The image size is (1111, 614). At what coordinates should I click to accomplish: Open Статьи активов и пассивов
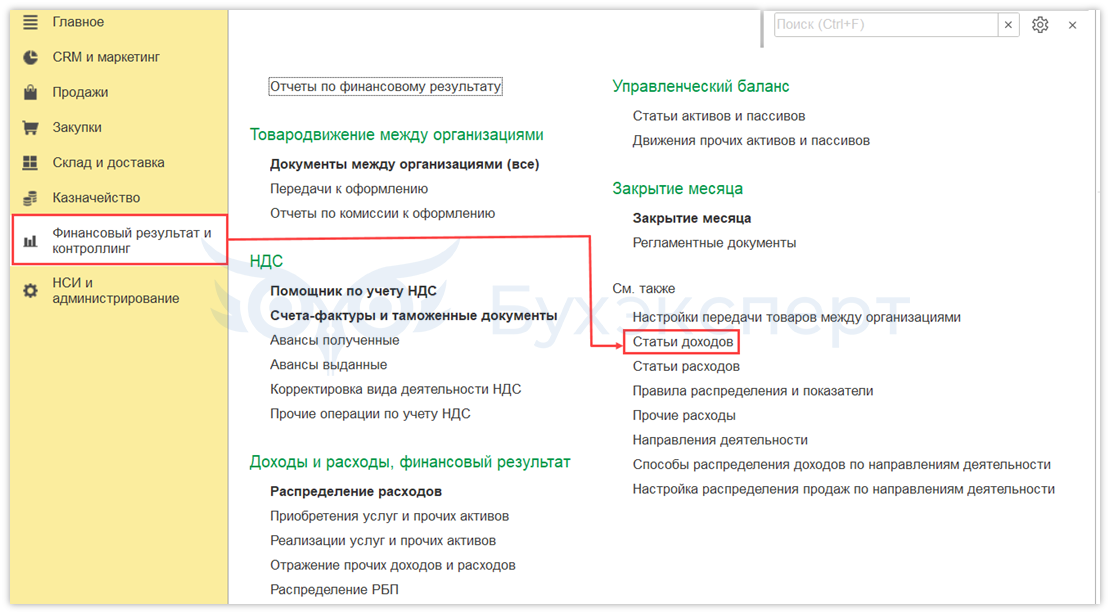pos(719,116)
